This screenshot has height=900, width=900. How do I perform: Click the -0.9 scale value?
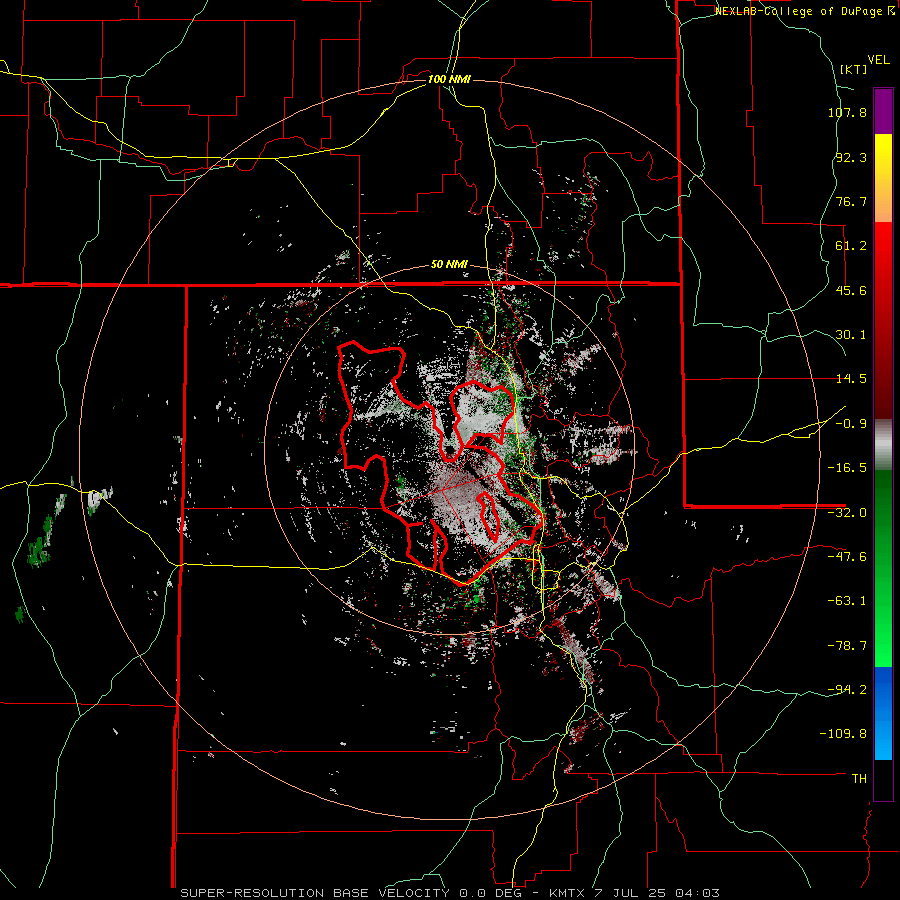851,424
